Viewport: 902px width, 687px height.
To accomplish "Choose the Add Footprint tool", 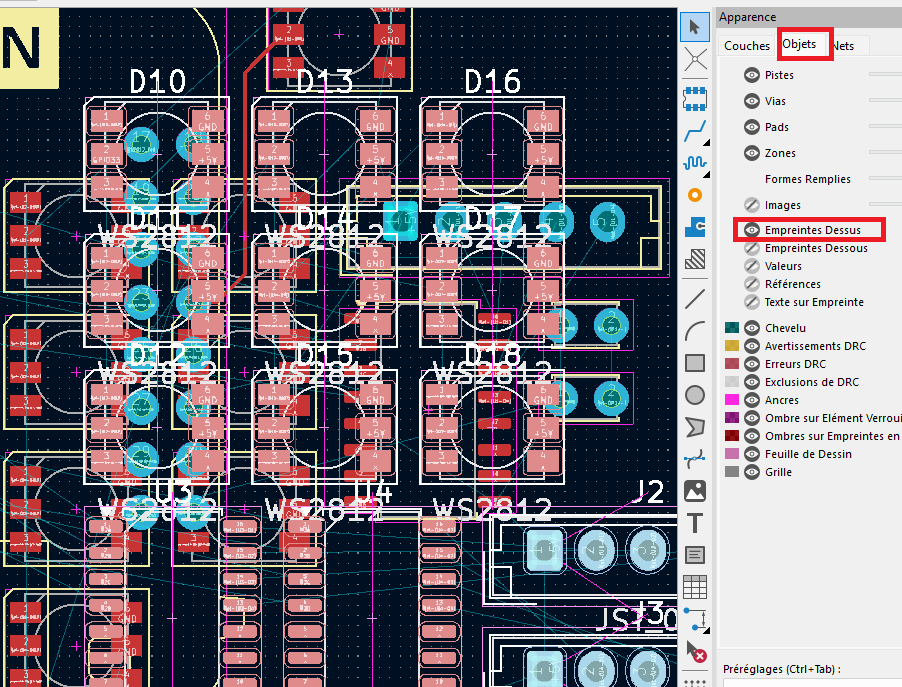I will click(695, 98).
